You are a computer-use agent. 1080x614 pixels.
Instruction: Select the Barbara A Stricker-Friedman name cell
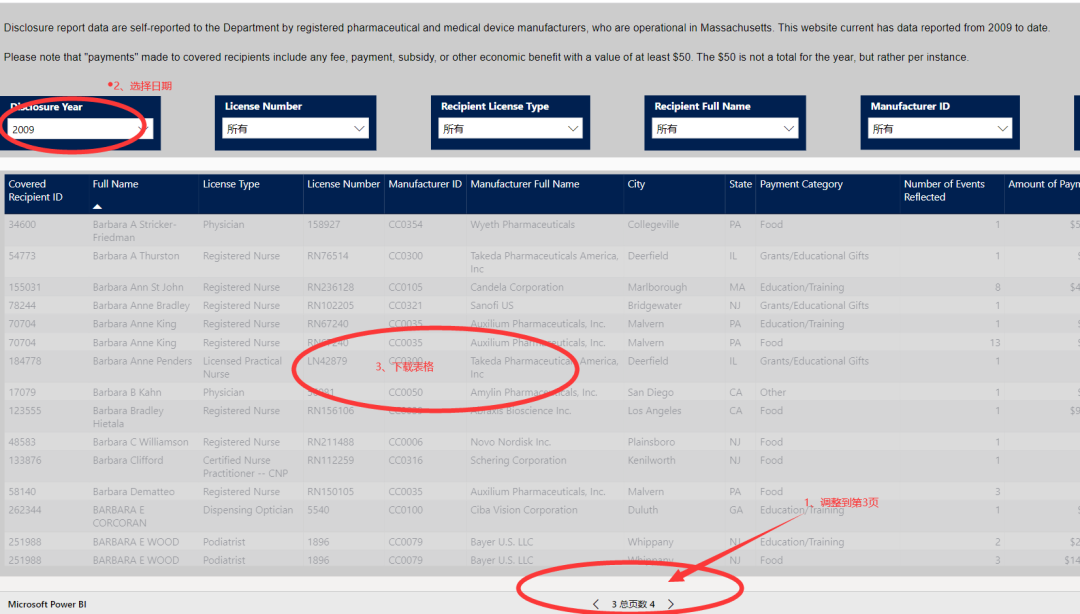pos(134,231)
